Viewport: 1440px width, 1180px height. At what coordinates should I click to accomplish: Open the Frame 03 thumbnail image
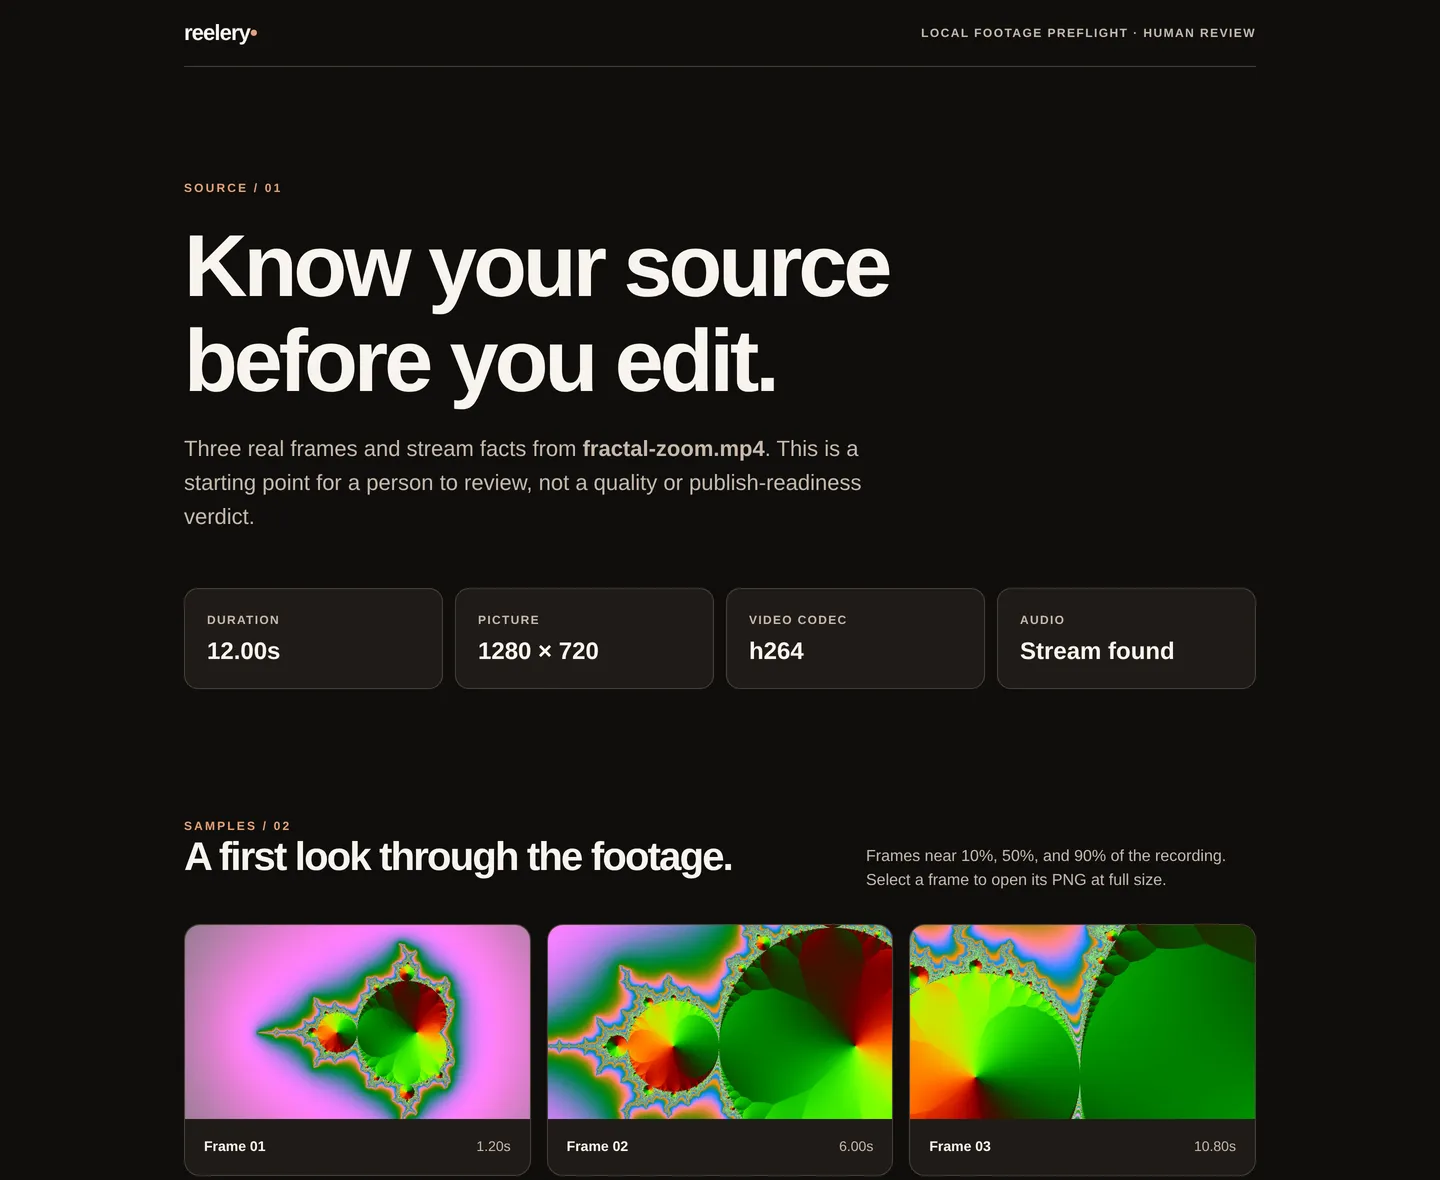1082,1022
